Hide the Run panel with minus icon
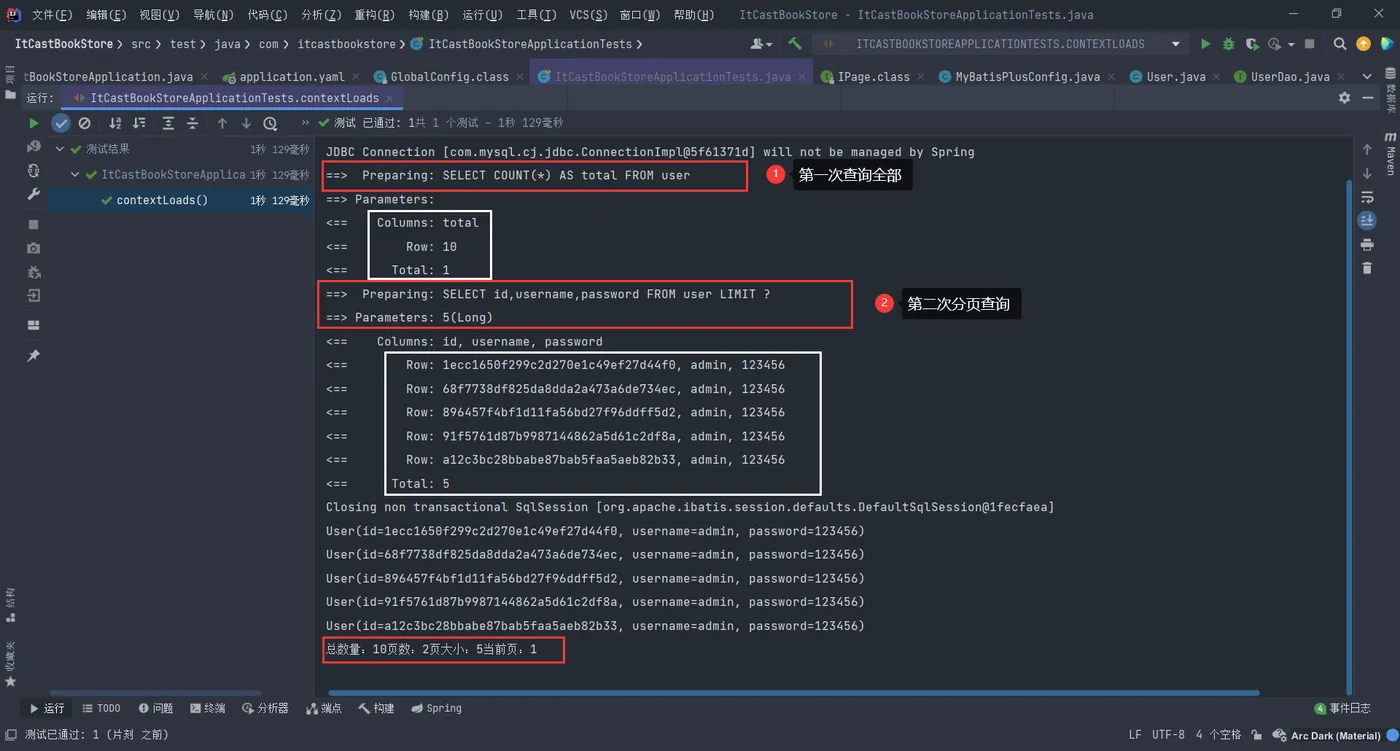 pyautogui.click(x=1369, y=98)
